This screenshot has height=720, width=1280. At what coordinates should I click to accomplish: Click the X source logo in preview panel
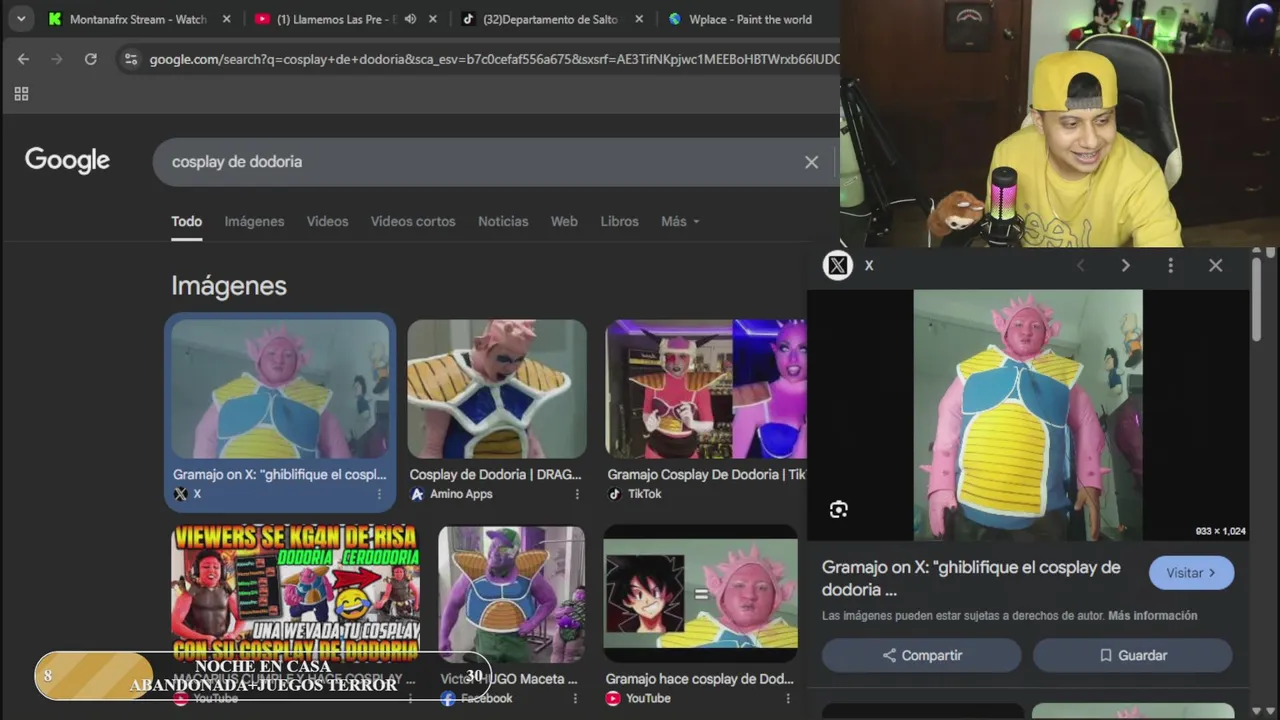838,265
